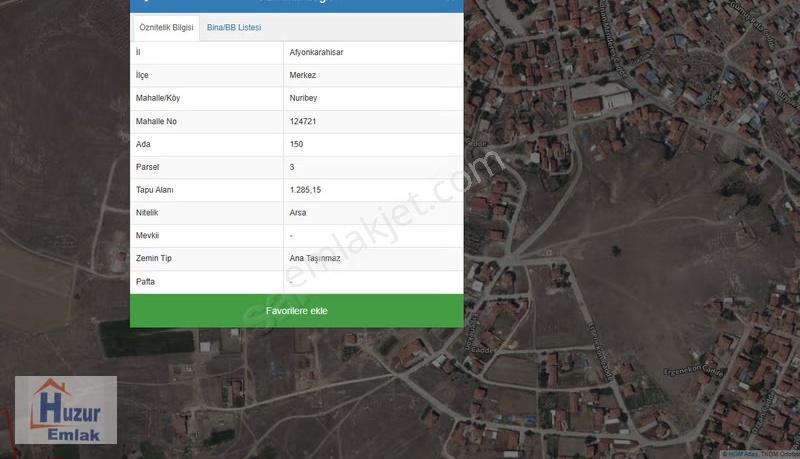Click the Huzur Emlak logo
This screenshot has height=459, width=800.
66,410
